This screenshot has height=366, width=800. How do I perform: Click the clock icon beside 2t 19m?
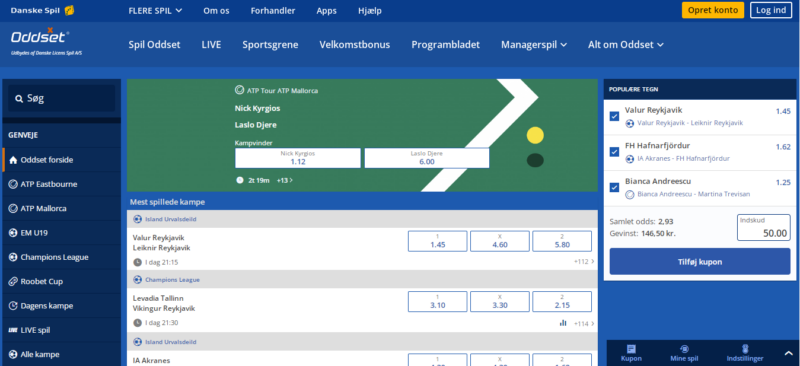tap(240, 180)
